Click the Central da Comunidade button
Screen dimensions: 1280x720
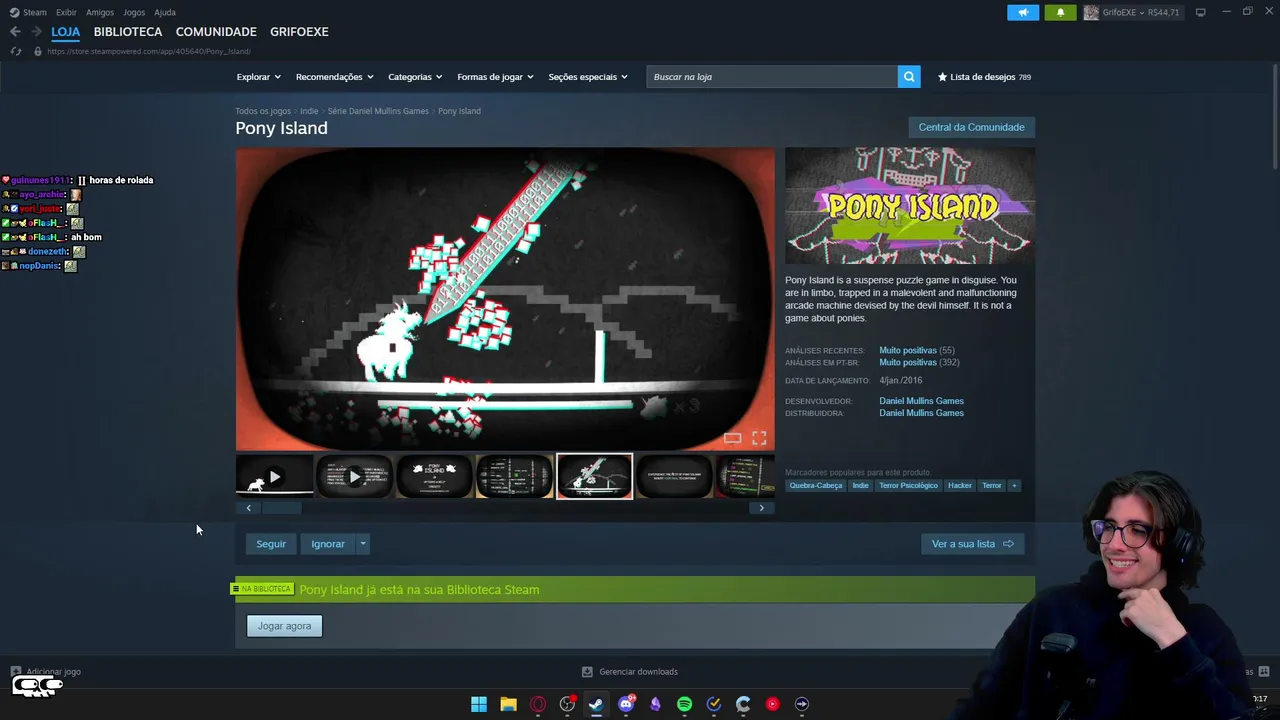[x=971, y=127]
